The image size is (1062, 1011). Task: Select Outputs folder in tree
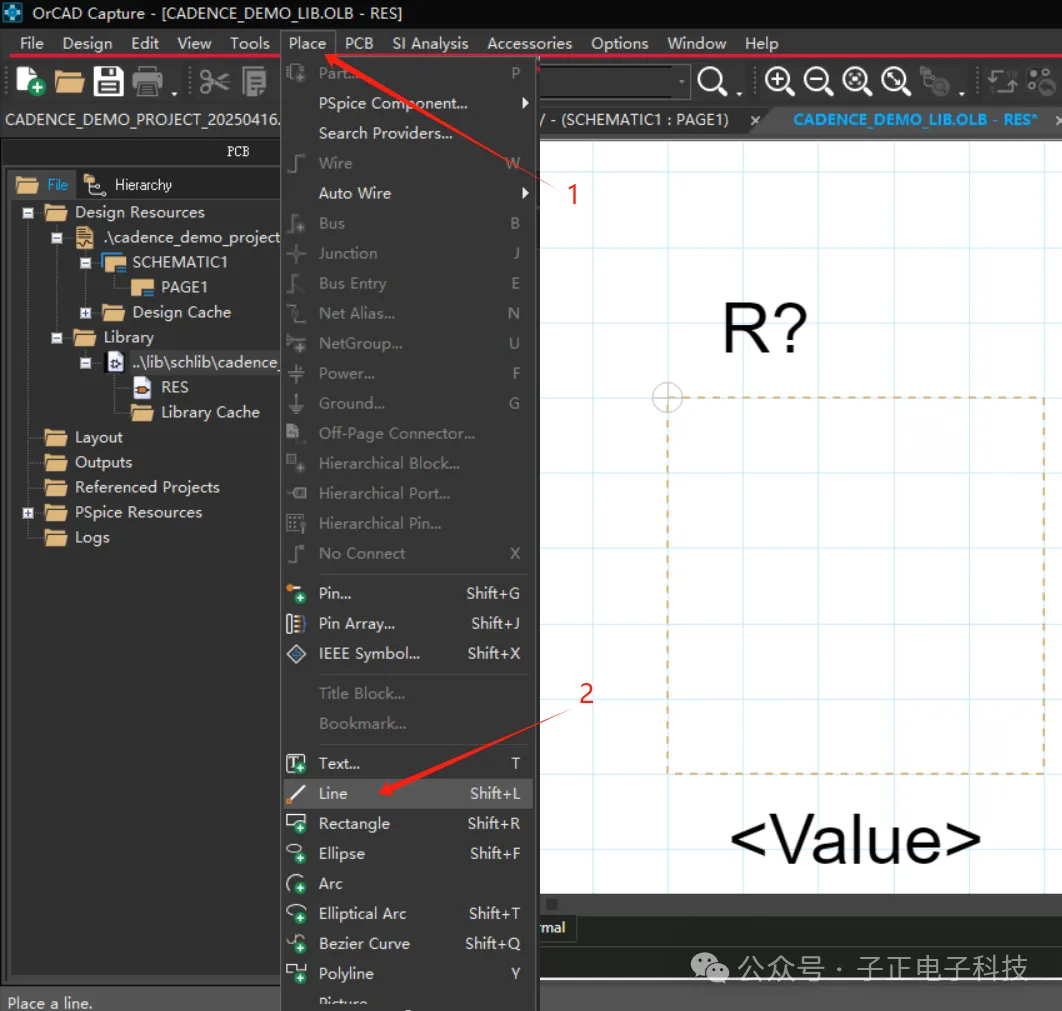(x=103, y=463)
